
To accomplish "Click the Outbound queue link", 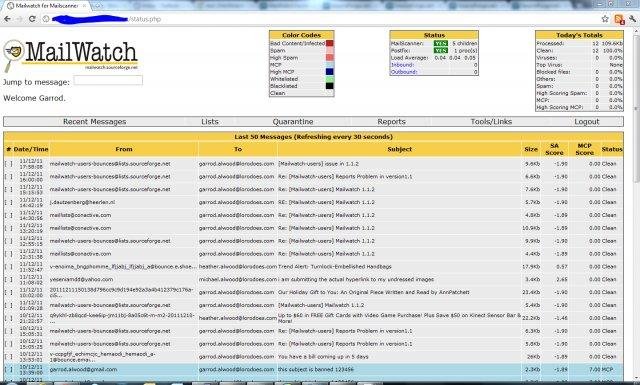I will pos(404,72).
